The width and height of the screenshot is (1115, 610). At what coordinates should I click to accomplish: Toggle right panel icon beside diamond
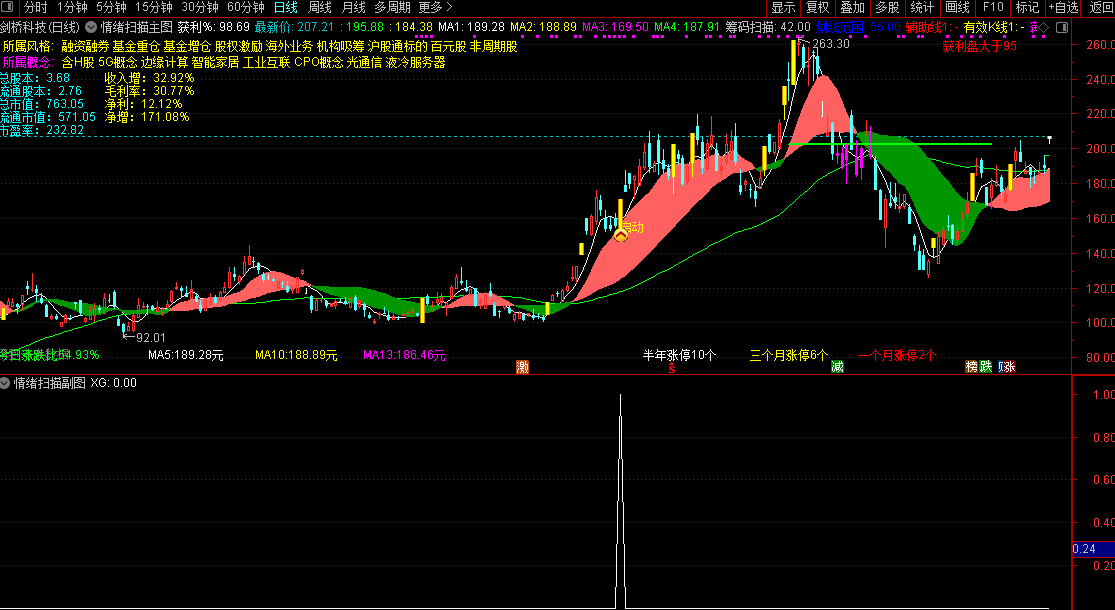click(1062, 28)
